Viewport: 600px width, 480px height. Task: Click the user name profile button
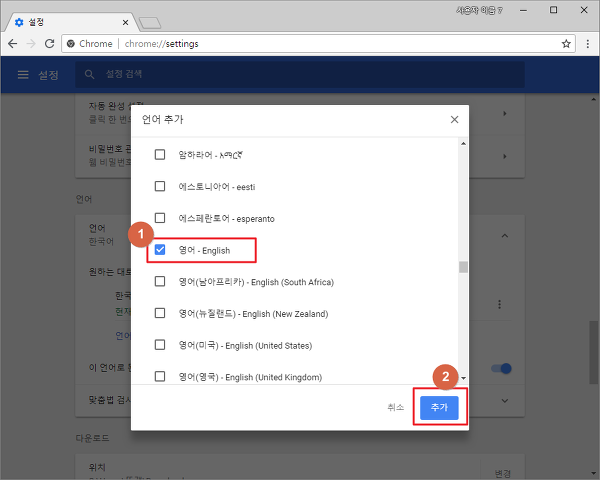(479, 10)
